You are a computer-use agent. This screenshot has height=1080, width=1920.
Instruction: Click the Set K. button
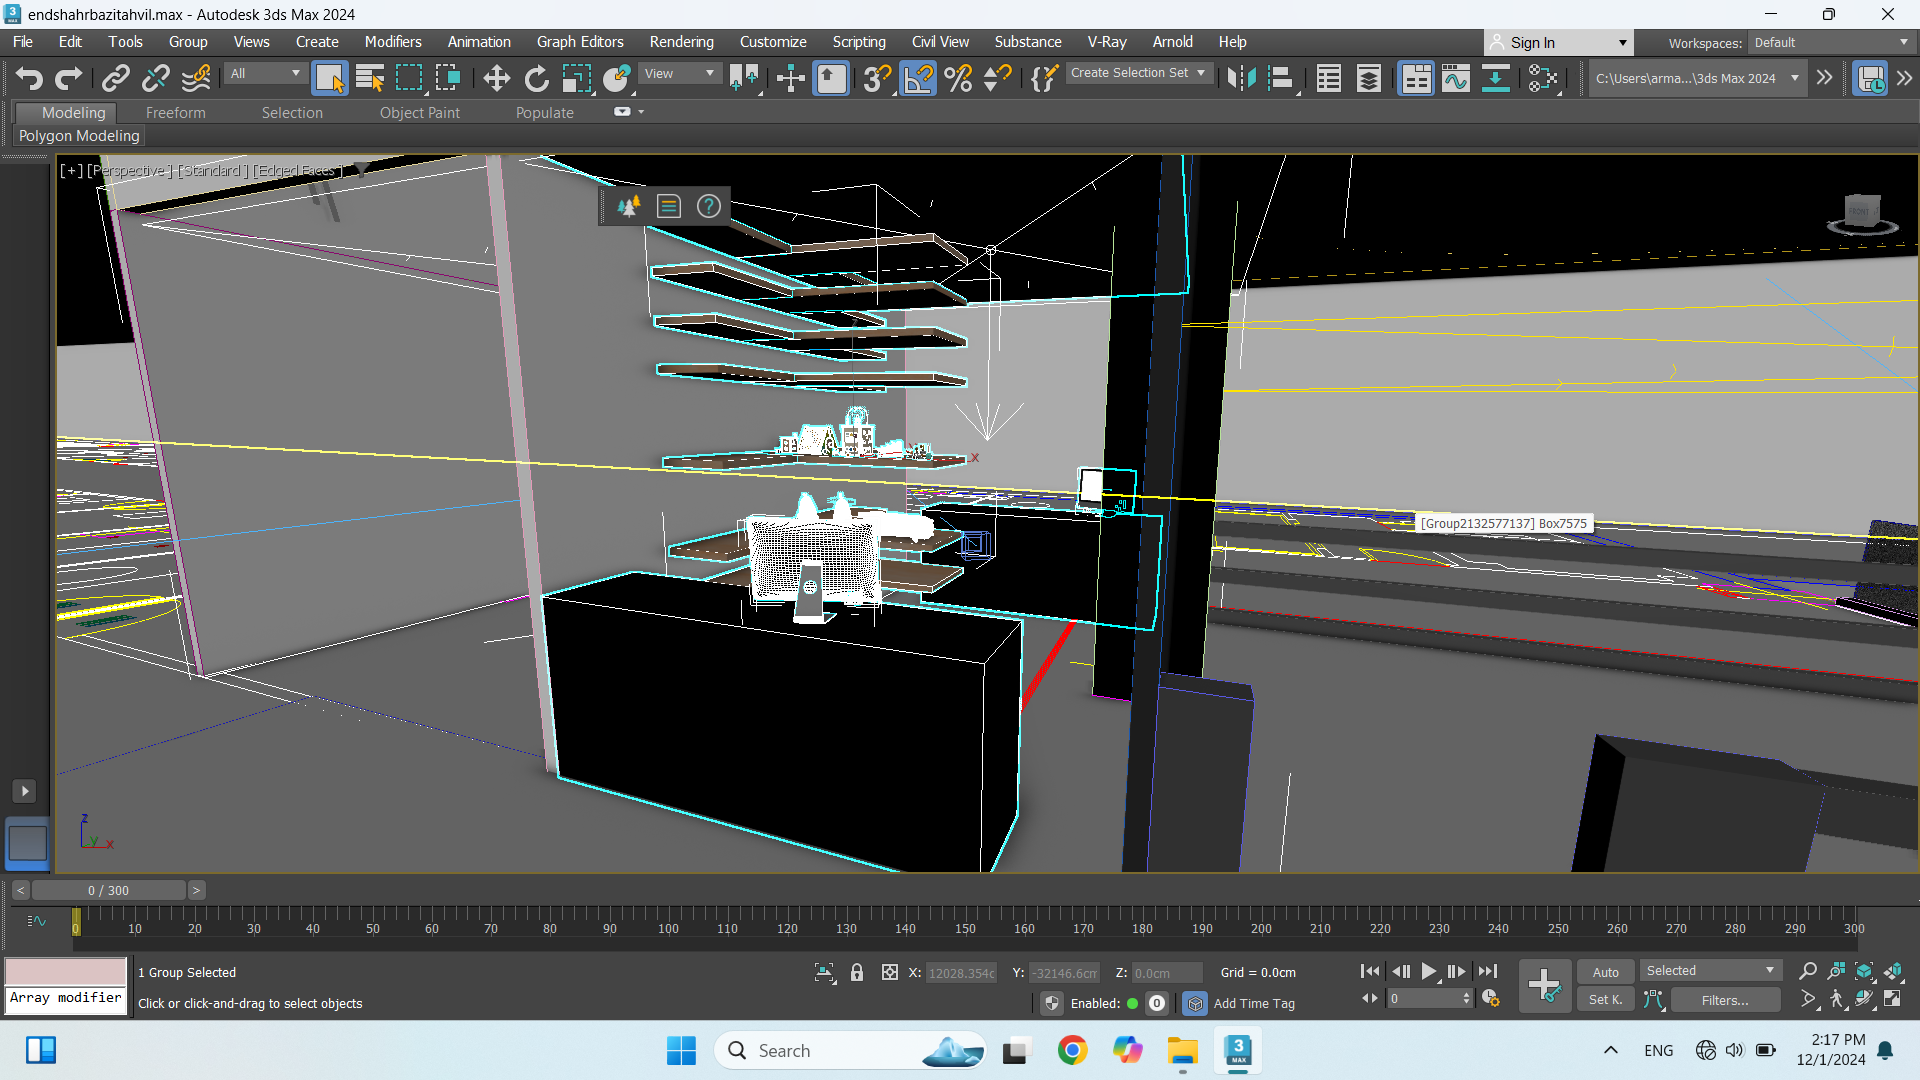click(x=1605, y=999)
